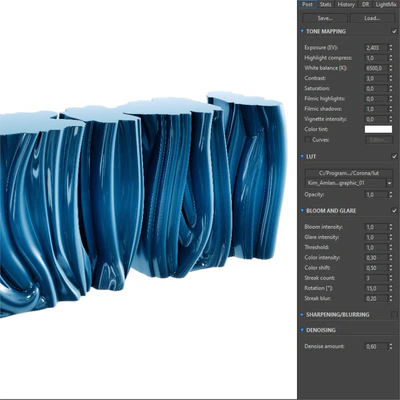Switch to the DR tab

pyautogui.click(x=365, y=4)
